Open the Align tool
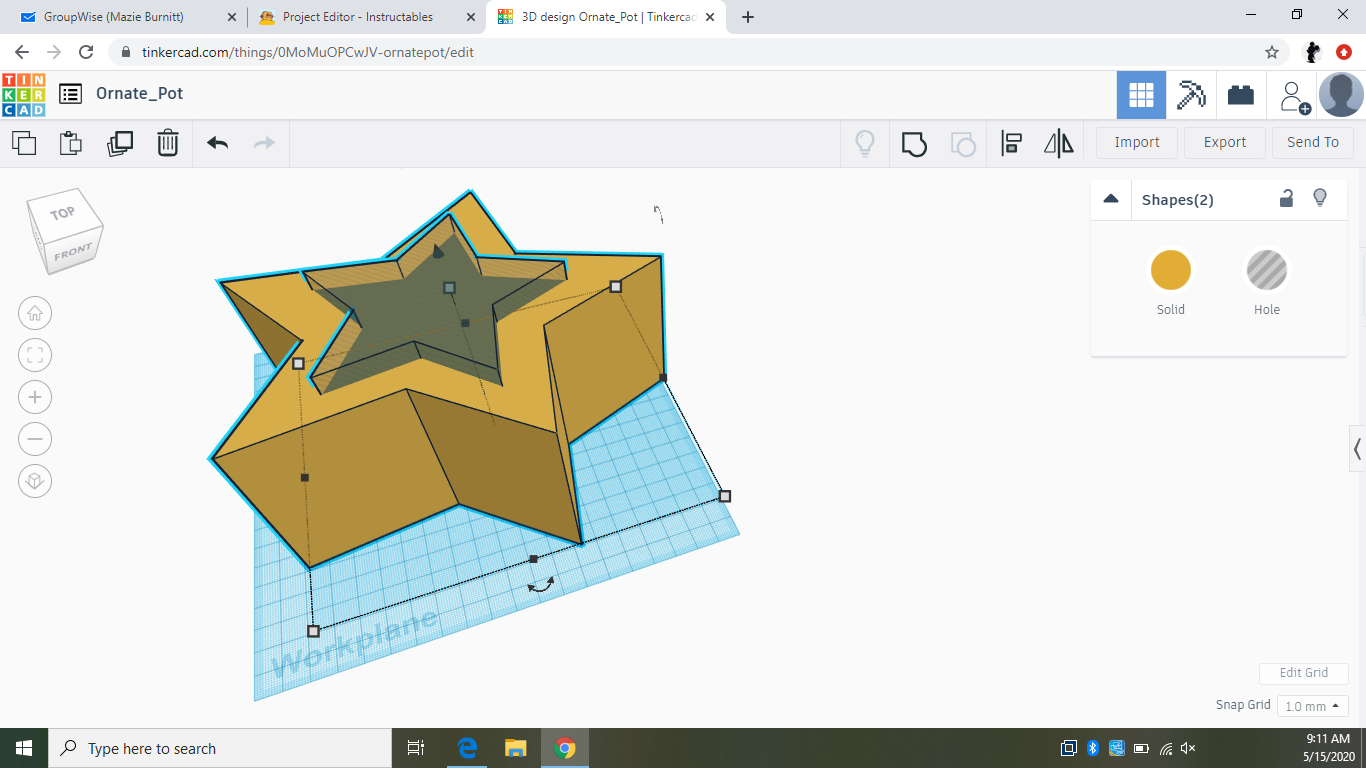 [1011, 143]
